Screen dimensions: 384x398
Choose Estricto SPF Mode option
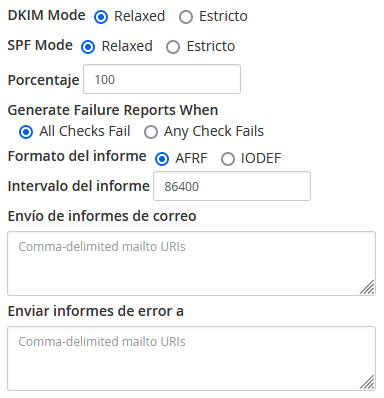pos(173,47)
